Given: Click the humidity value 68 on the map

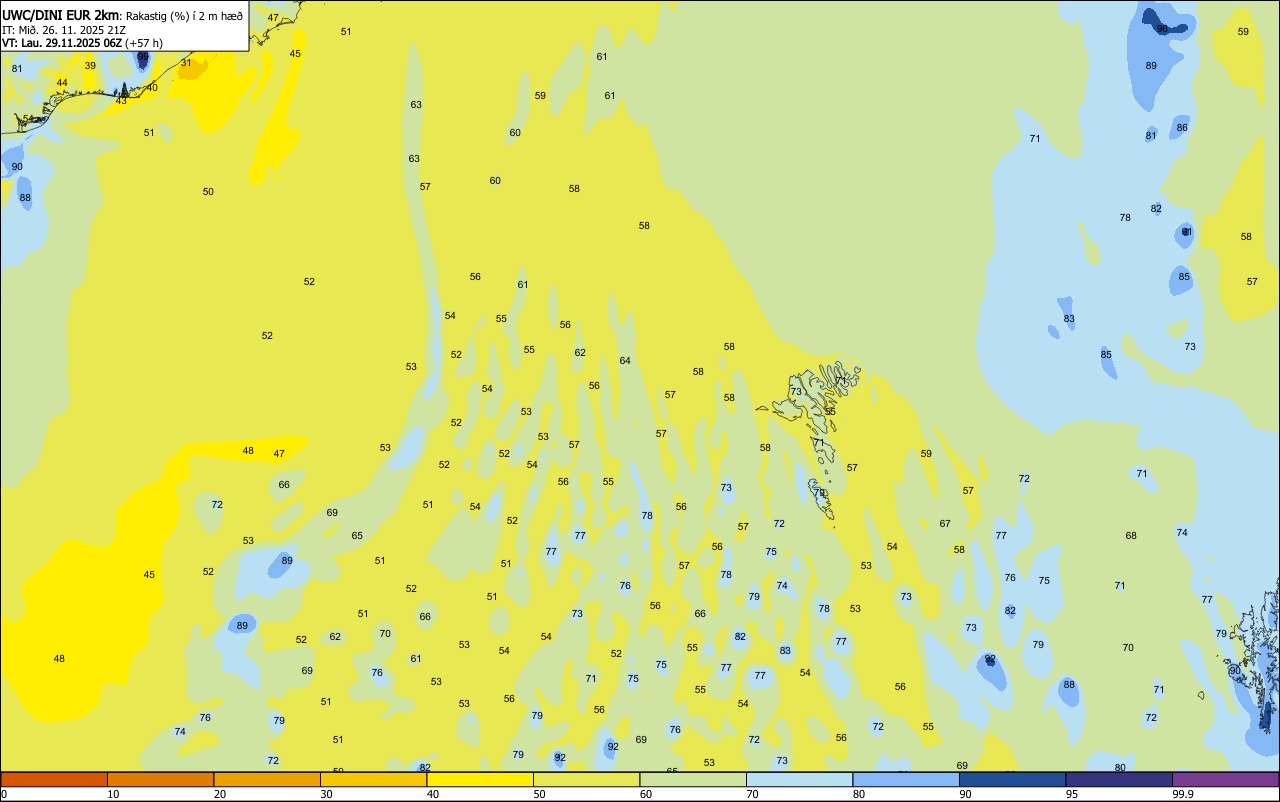Looking at the screenshot, I should pos(1131,536).
